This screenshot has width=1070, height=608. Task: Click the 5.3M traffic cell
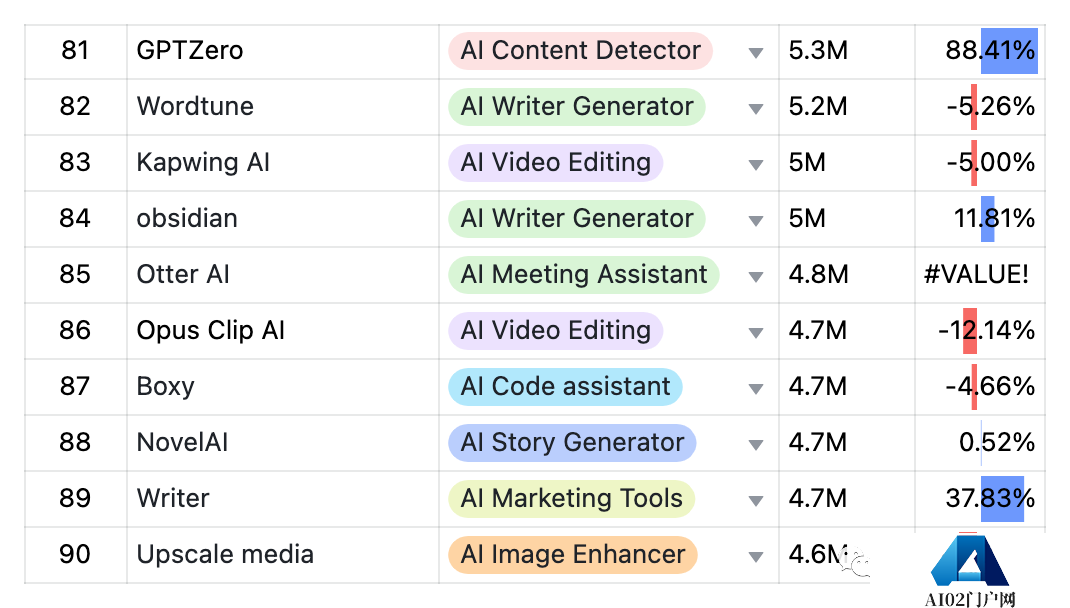coord(847,51)
